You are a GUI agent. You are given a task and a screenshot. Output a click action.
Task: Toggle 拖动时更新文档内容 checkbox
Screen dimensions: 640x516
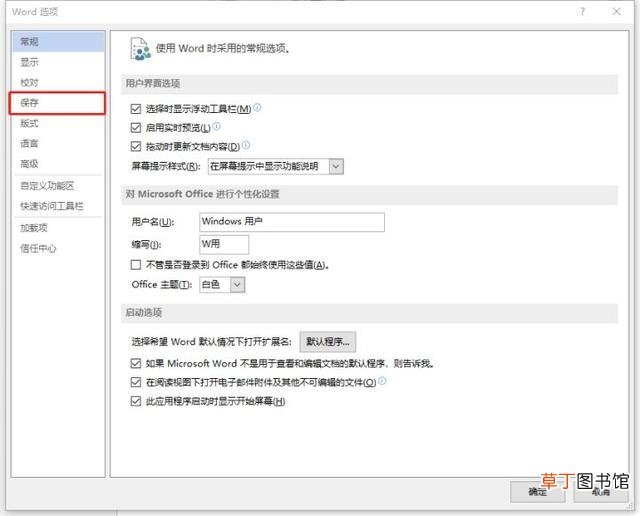click(136, 146)
